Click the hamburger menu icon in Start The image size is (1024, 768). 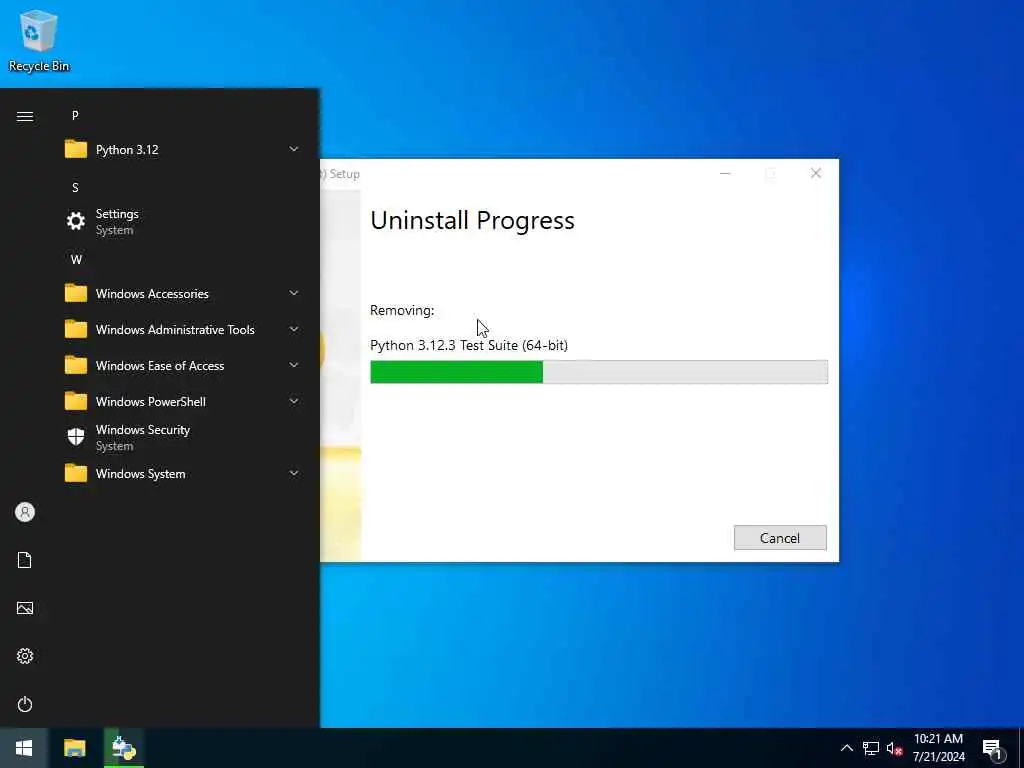click(x=25, y=116)
